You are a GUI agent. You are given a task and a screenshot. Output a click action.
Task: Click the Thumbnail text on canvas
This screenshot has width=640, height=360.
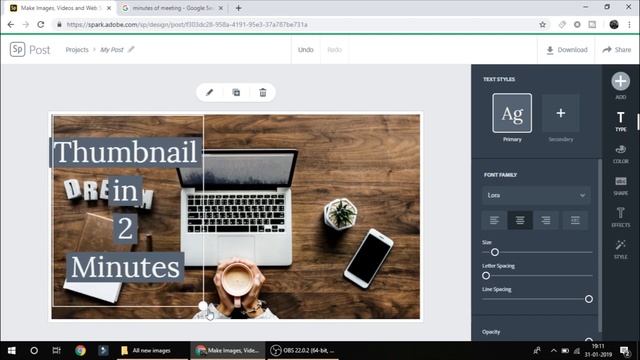(x=125, y=152)
